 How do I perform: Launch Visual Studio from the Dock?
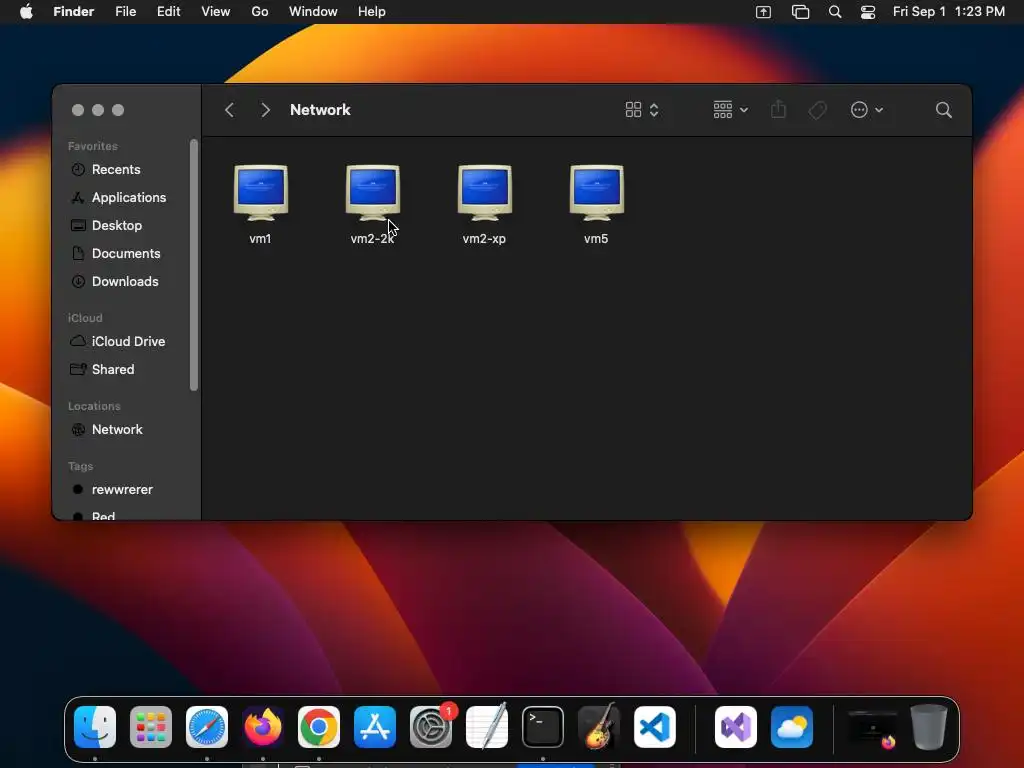point(736,726)
